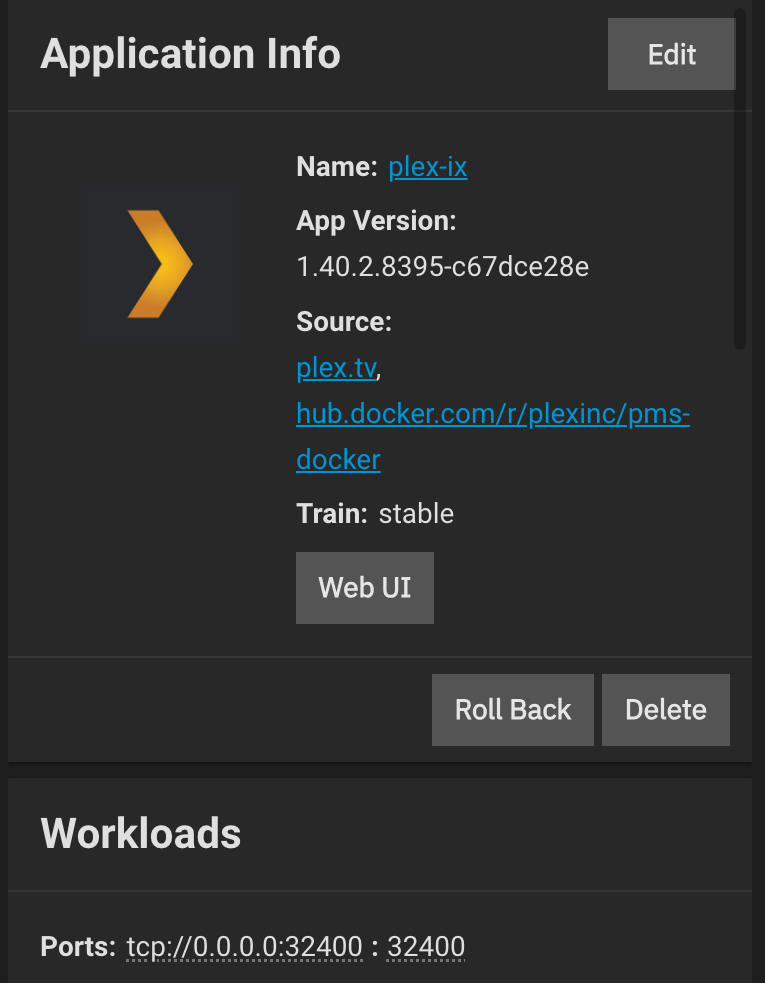Click the Plex chevron logo icon

pos(160,264)
